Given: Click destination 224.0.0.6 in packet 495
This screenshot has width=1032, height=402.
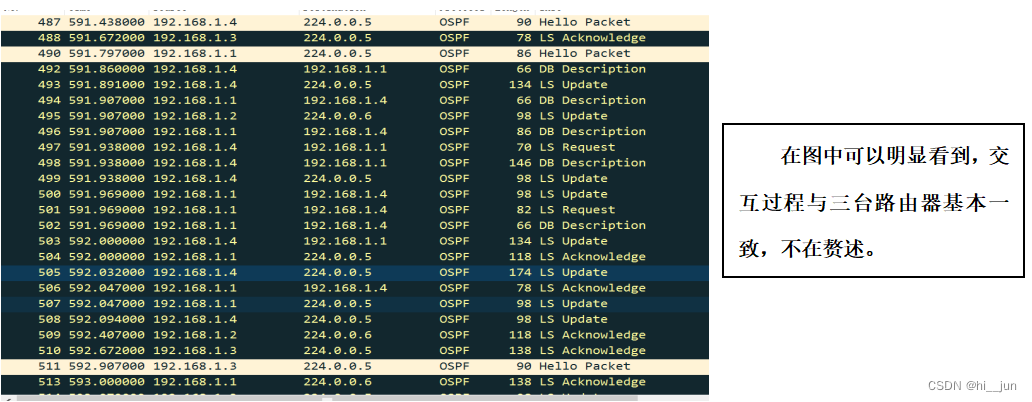Looking at the screenshot, I should tap(338, 116).
